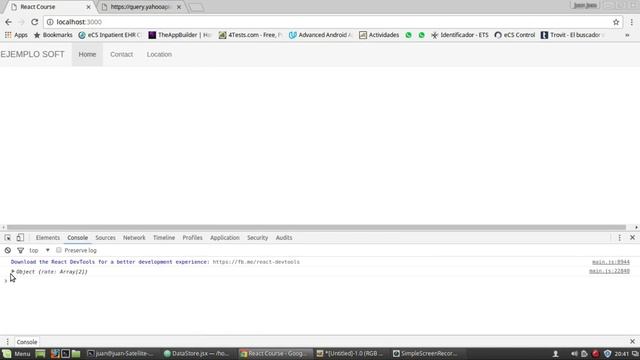Open the DevTools customize three-dot menu
This screenshot has width=640, height=360.
click(x=619, y=238)
